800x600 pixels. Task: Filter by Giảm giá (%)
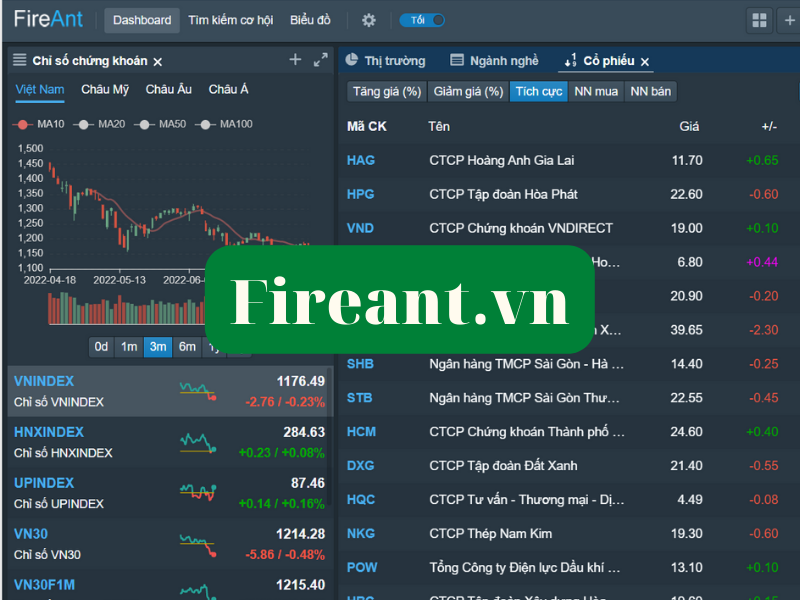pyautogui.click(x=468, y=92)
